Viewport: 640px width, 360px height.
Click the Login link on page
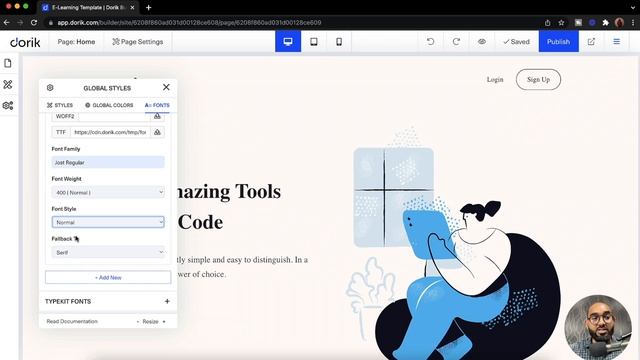pyautogui.click(x=495, y=80)
